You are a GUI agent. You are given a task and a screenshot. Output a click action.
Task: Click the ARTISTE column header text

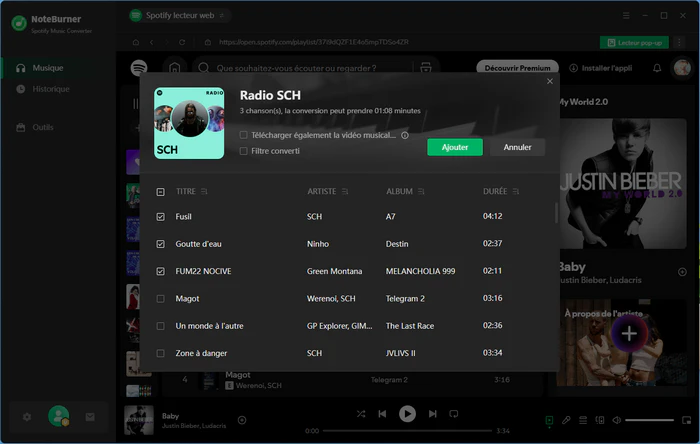click(321, 191)
